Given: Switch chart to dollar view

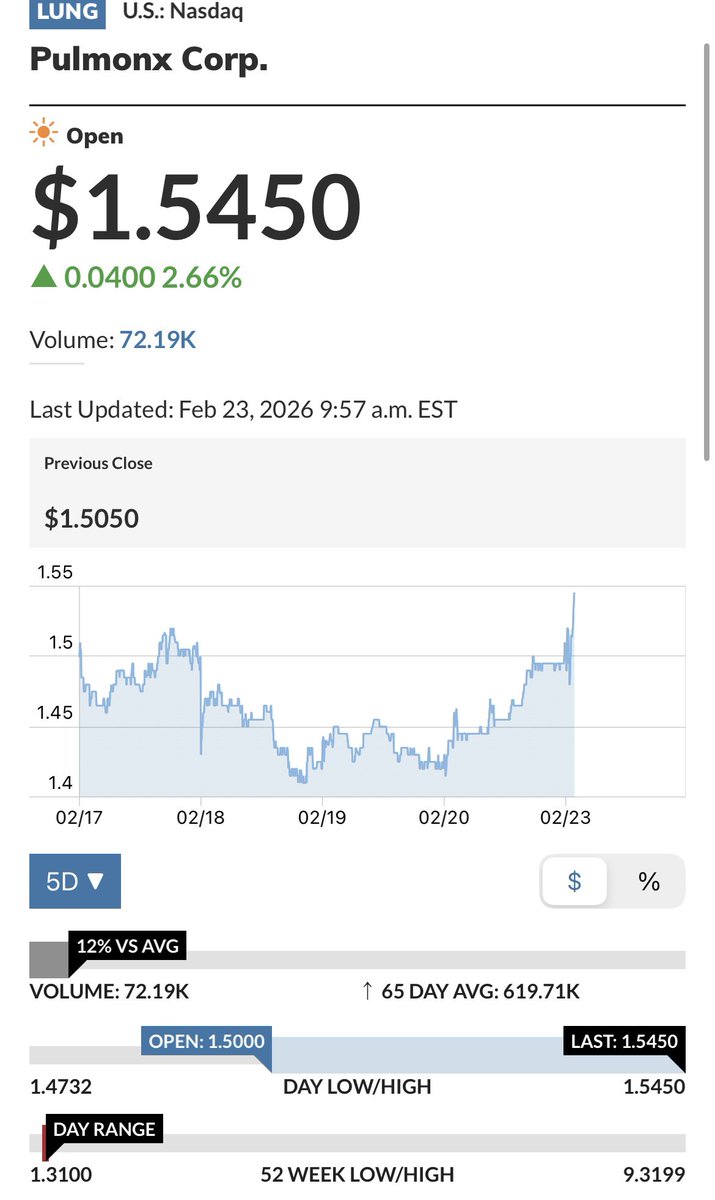Looking at the screenshot, I should coord(574,881).
